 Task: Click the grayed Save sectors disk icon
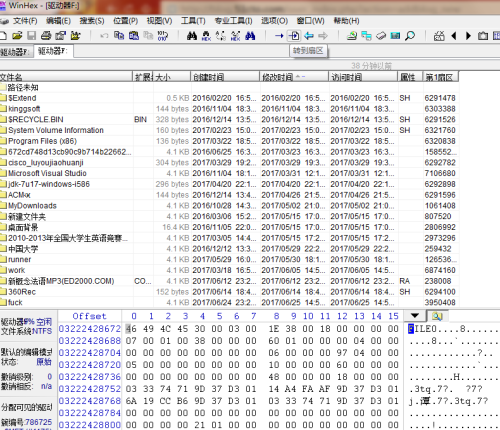31,35
